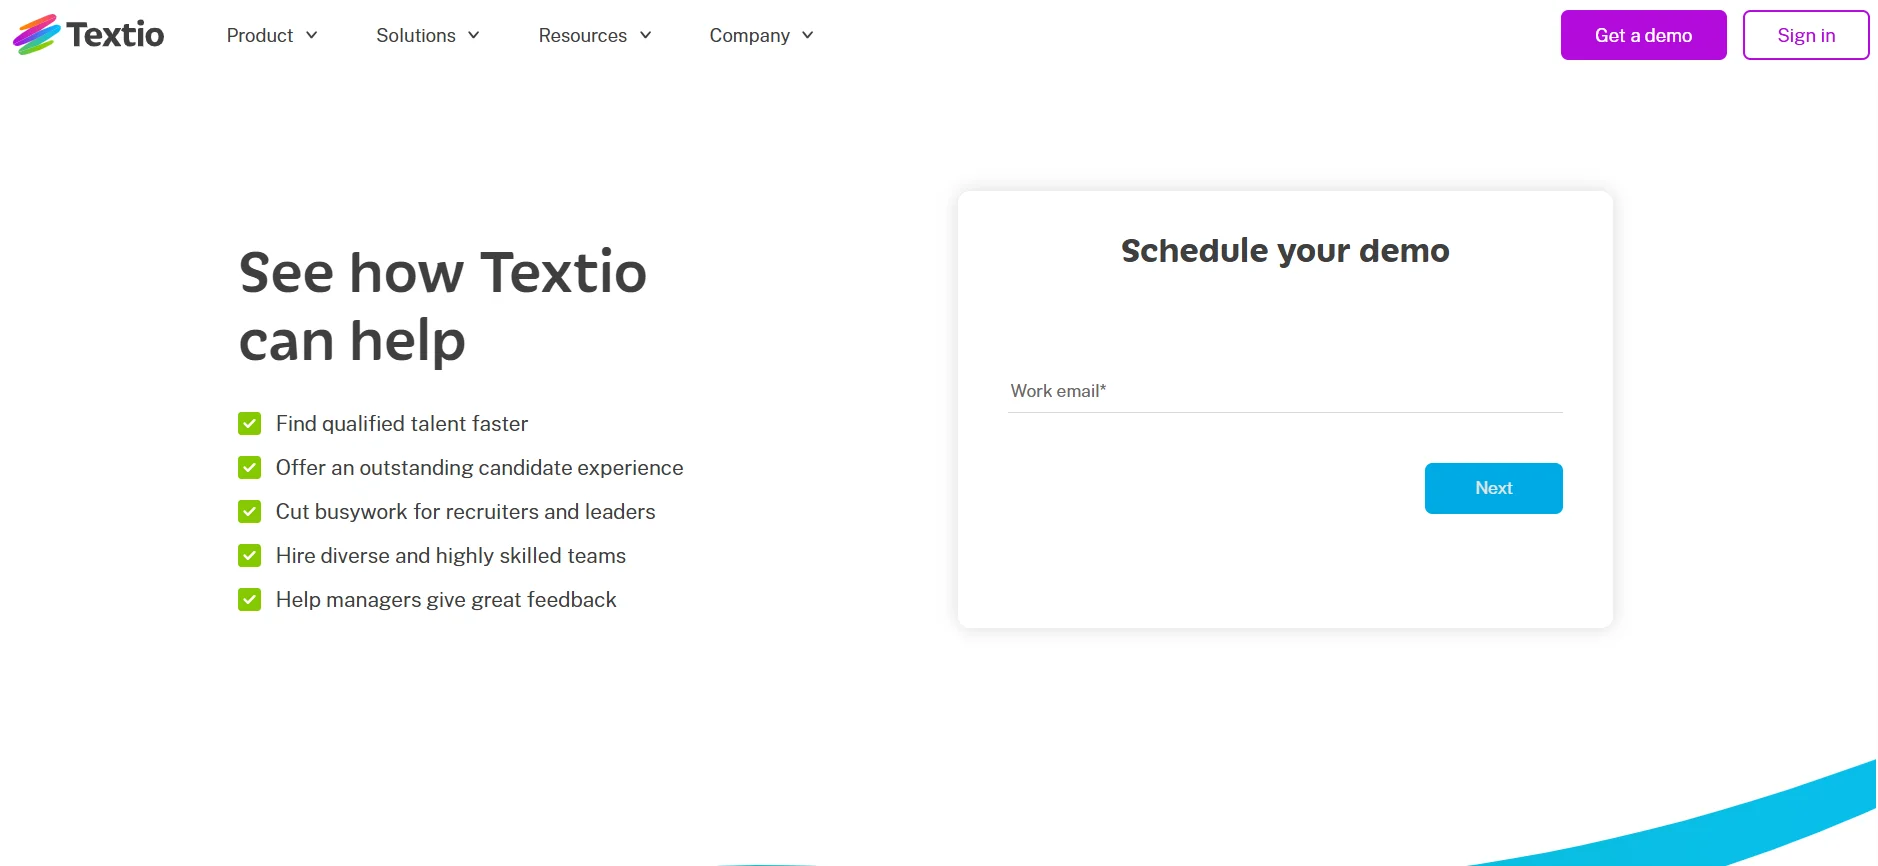
Task: Click the Textio logo
Action: point(88,35)
